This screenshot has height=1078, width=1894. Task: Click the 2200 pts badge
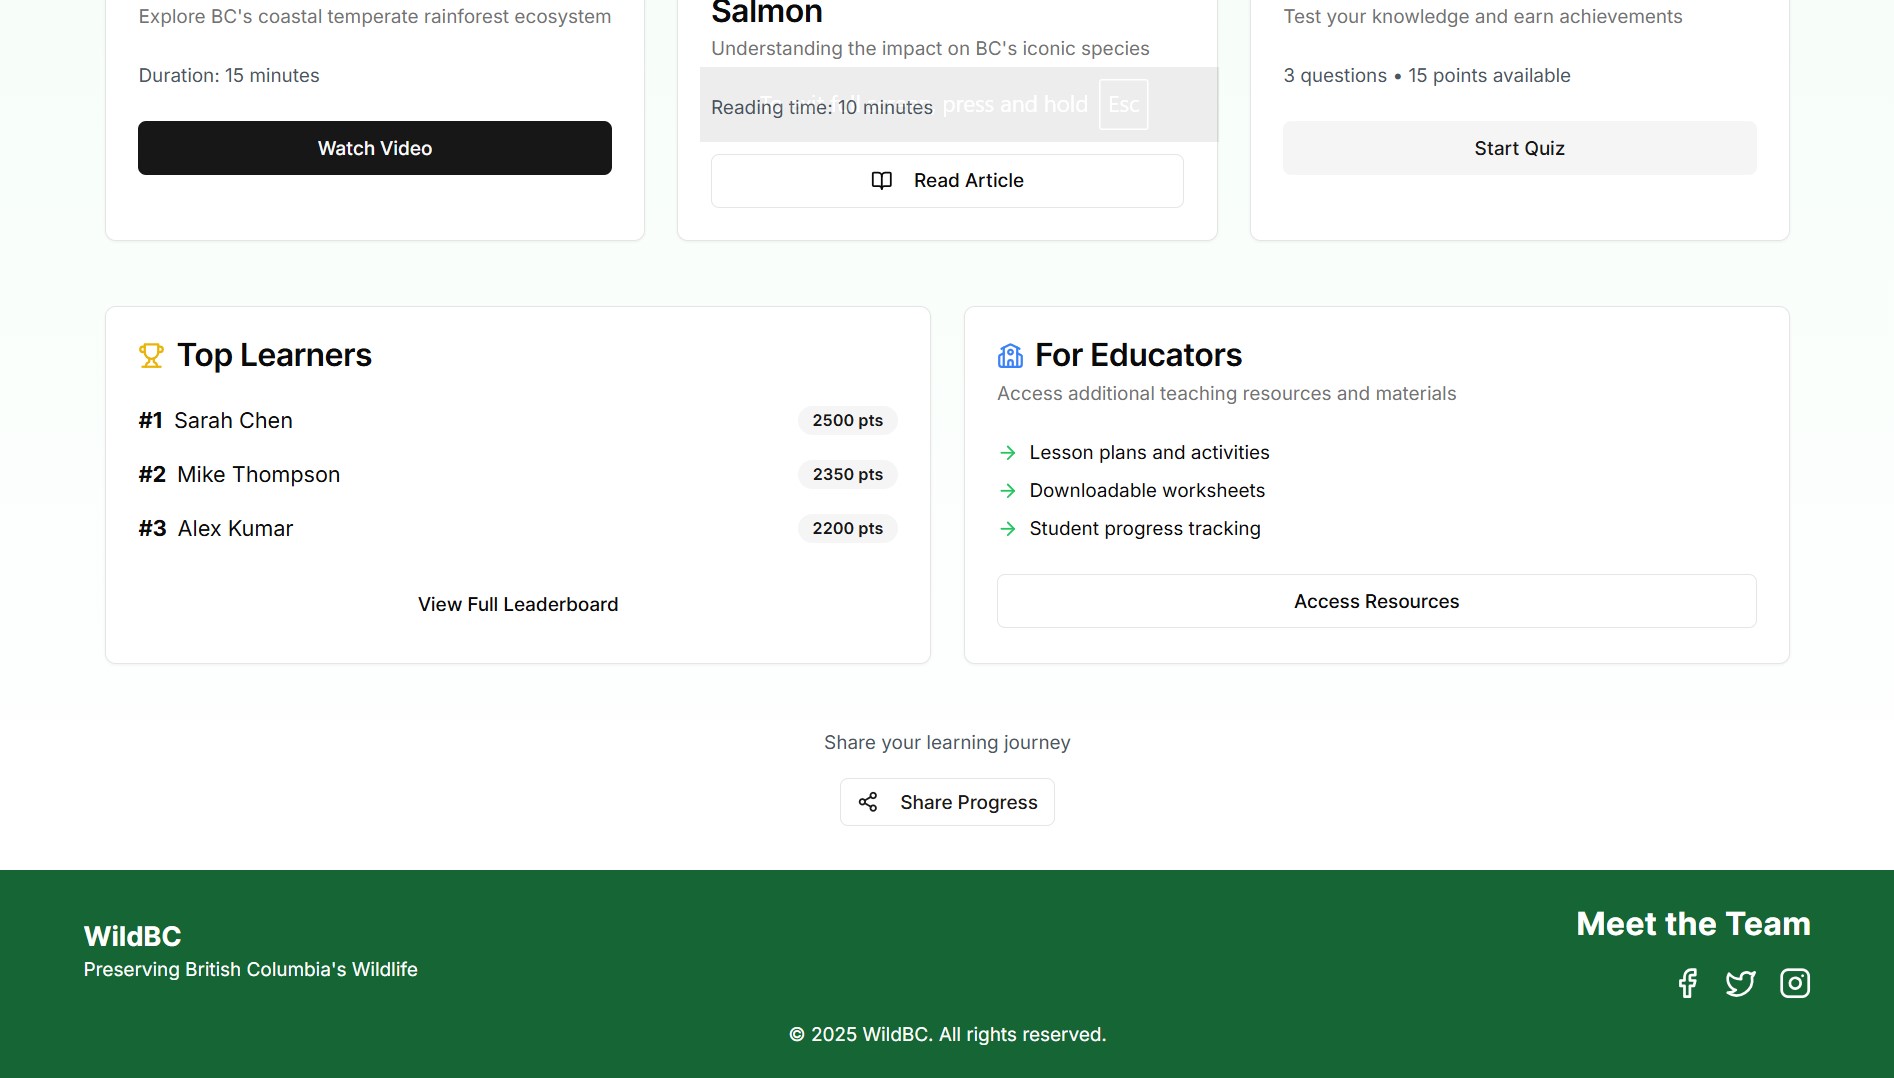[x=848, y=529]
